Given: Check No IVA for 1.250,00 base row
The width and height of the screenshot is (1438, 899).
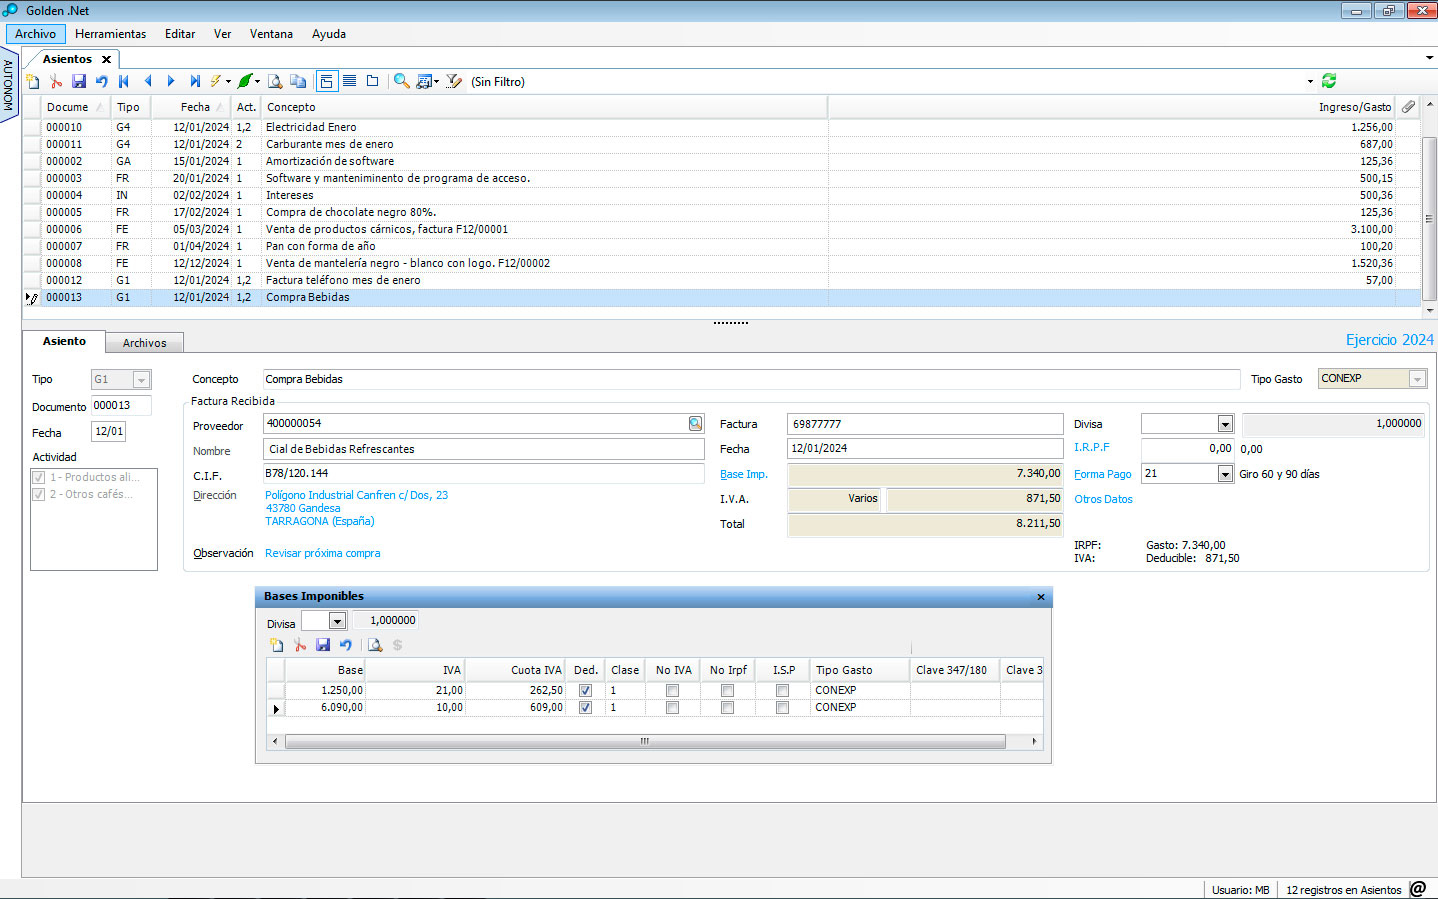Looking at the screenshot, I should (672, 690).
